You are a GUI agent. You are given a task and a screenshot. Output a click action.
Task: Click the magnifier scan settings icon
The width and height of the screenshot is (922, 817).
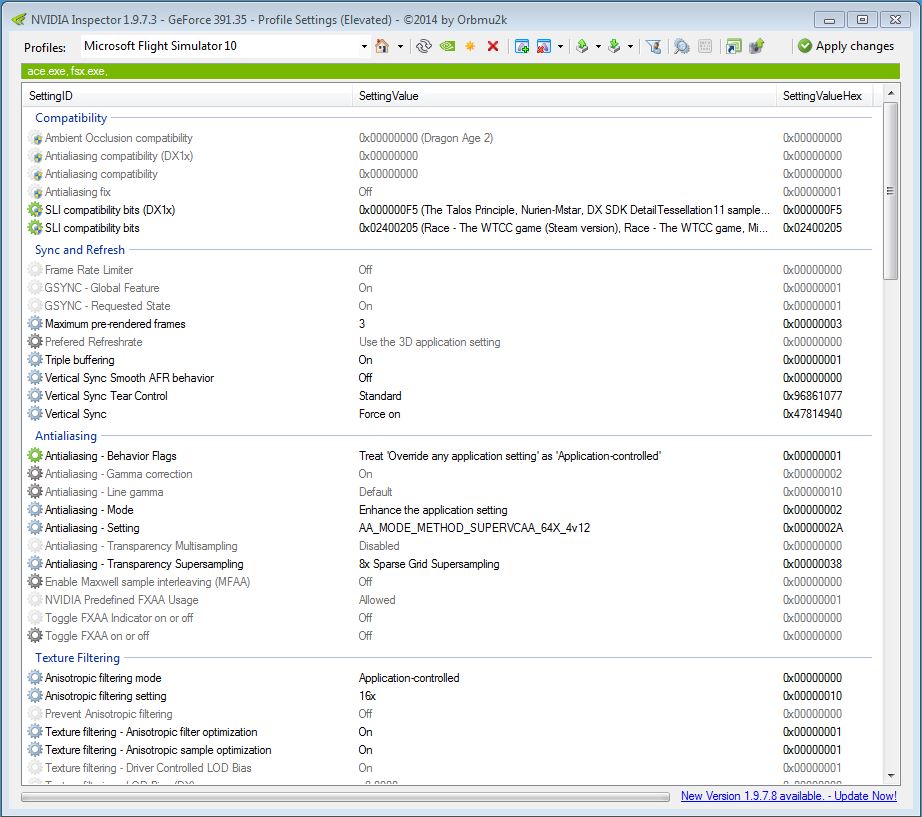tap(682, 46)
